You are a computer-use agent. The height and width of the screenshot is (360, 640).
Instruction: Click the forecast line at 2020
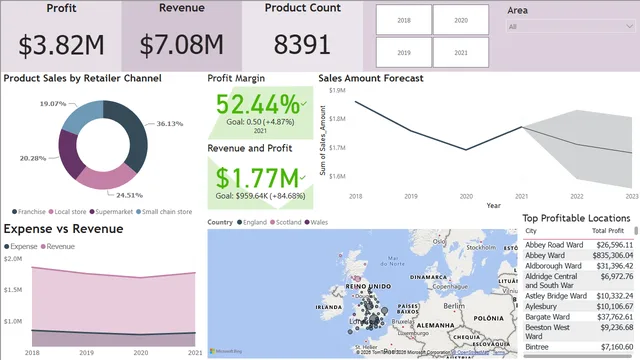pos(466,149)
